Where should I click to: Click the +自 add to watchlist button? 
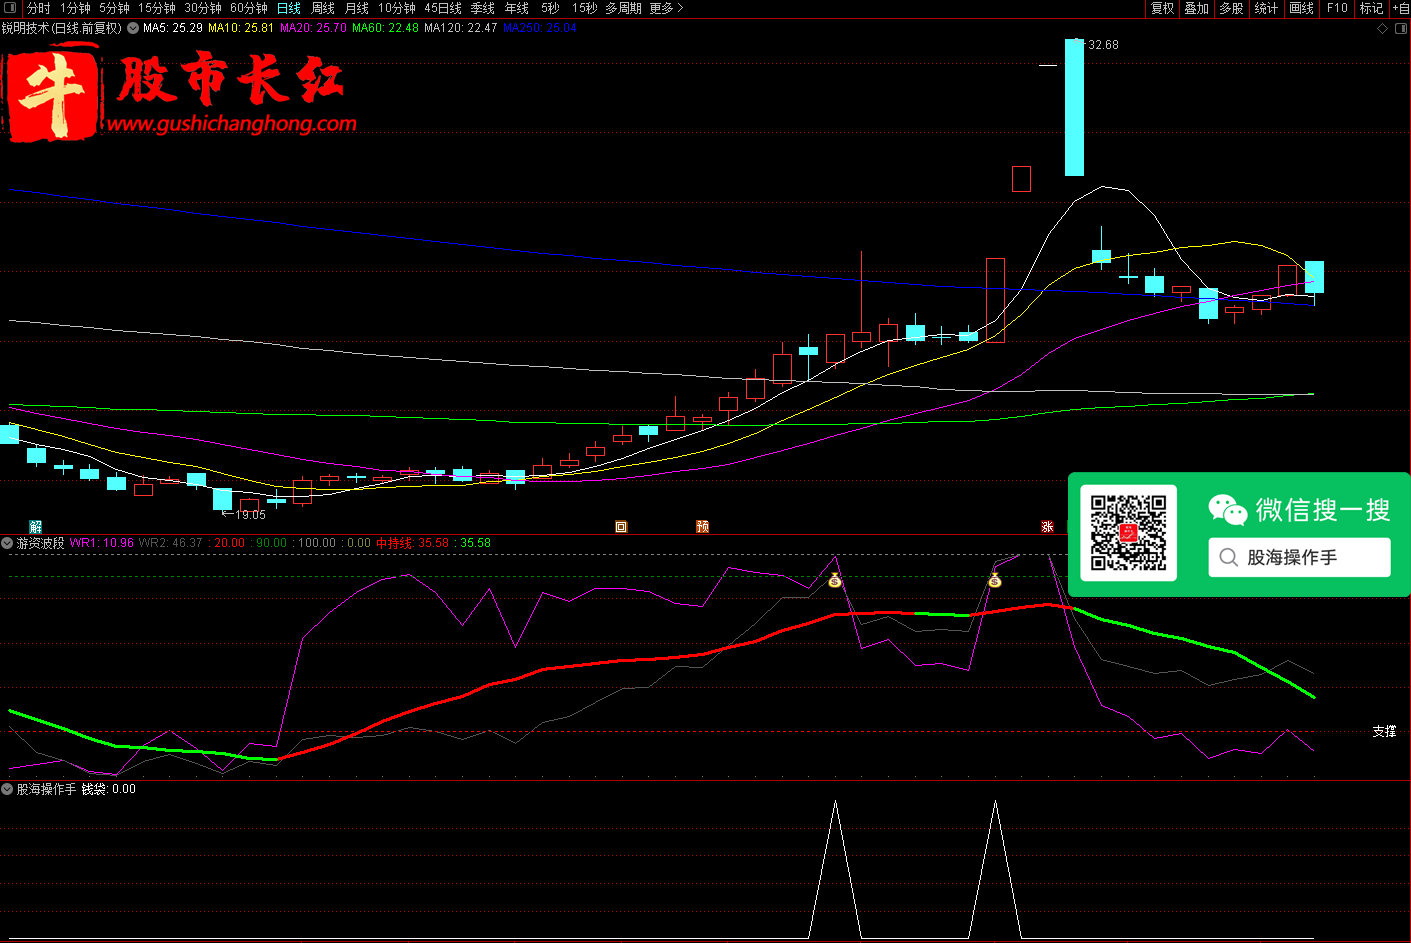pyautogui.click(x=1401, y=8)
